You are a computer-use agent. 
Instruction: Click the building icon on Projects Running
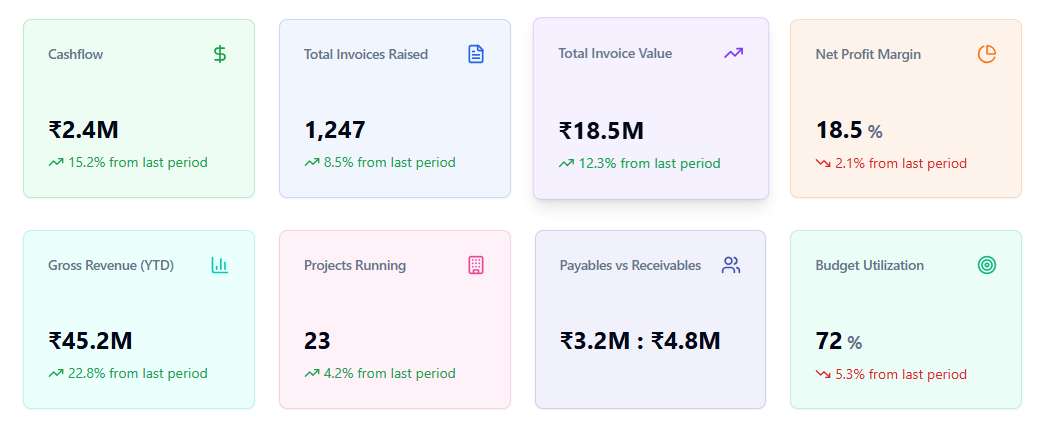point(476,265)
